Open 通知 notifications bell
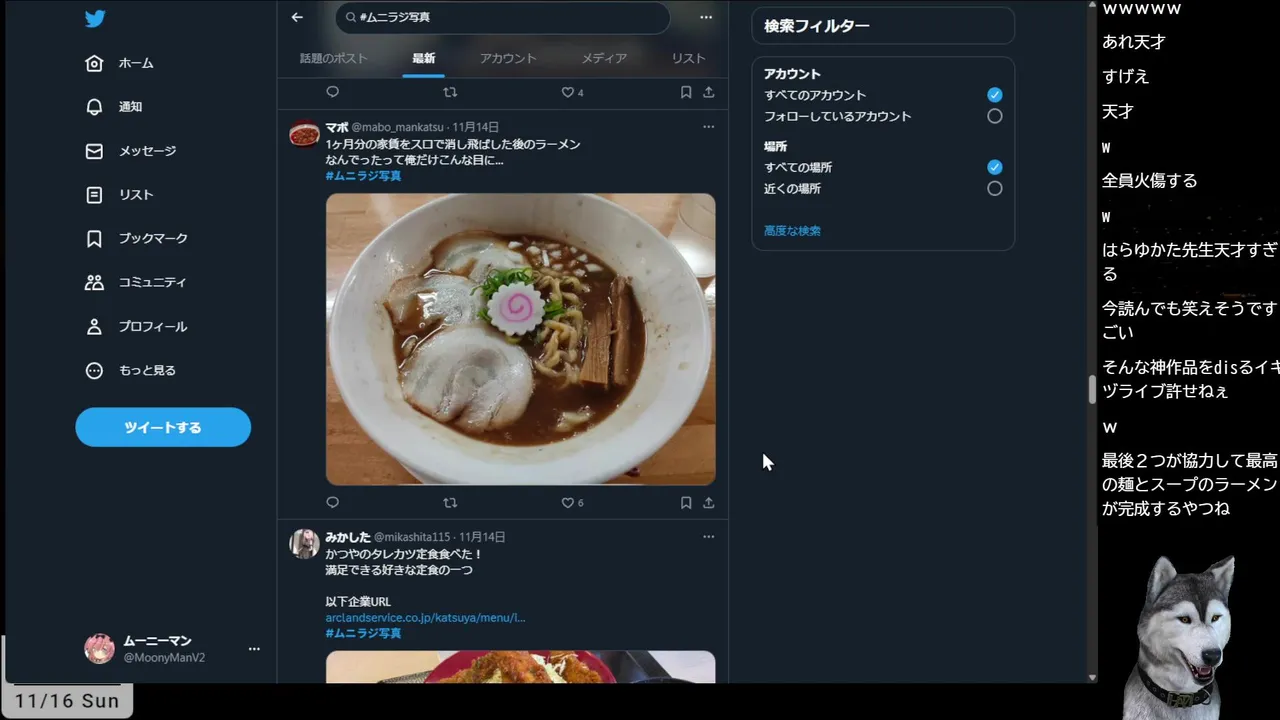The height and width of the screenshot is (720, 1280). tap(94, 107)
